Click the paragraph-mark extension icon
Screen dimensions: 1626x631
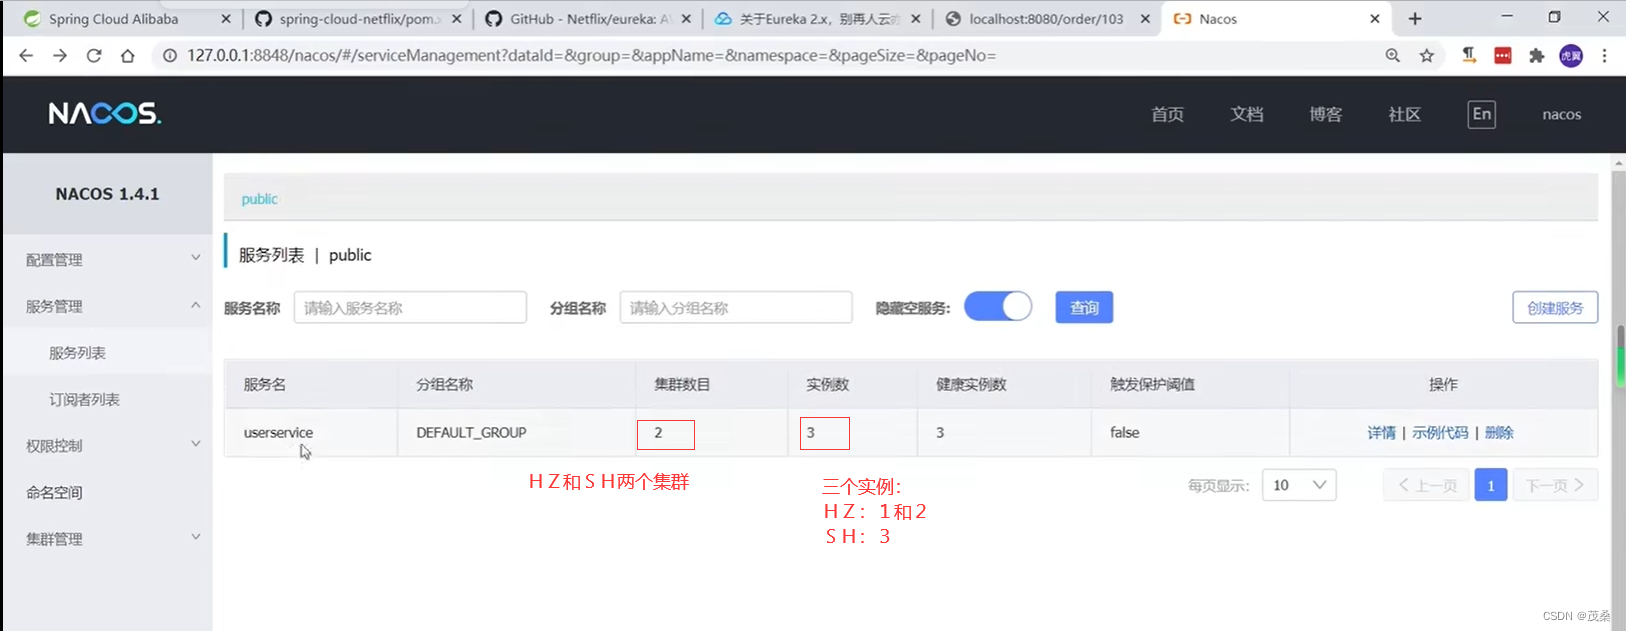(1469, 56)
